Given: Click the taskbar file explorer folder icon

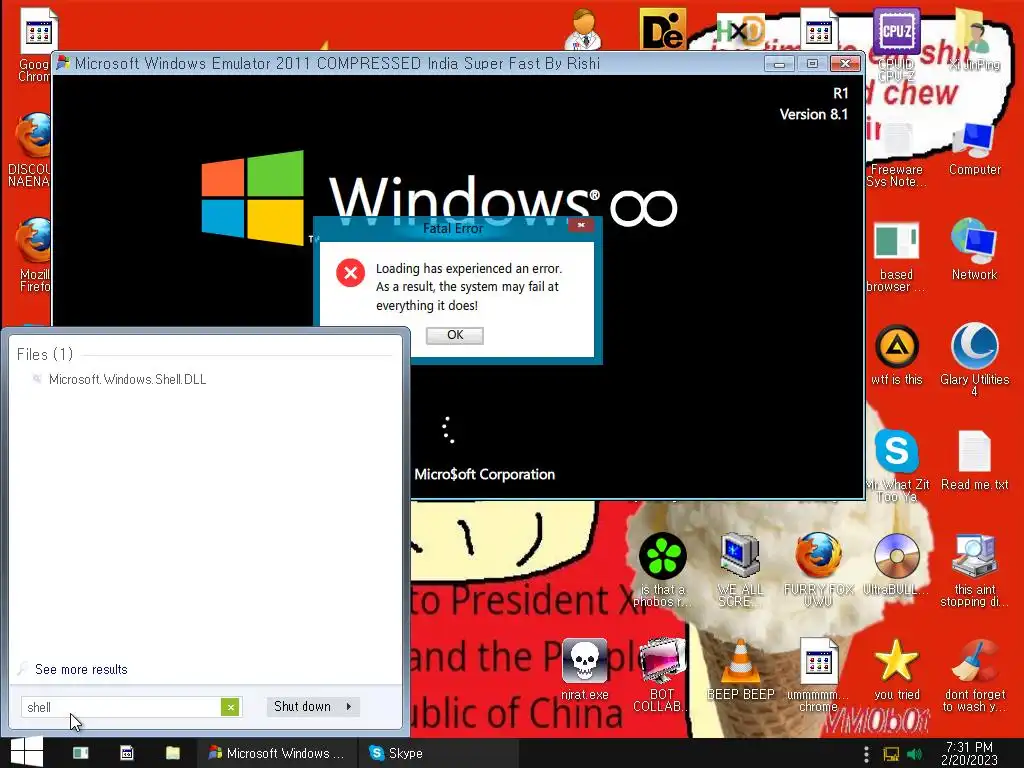Looking at the screenshot, I should 173,753.
